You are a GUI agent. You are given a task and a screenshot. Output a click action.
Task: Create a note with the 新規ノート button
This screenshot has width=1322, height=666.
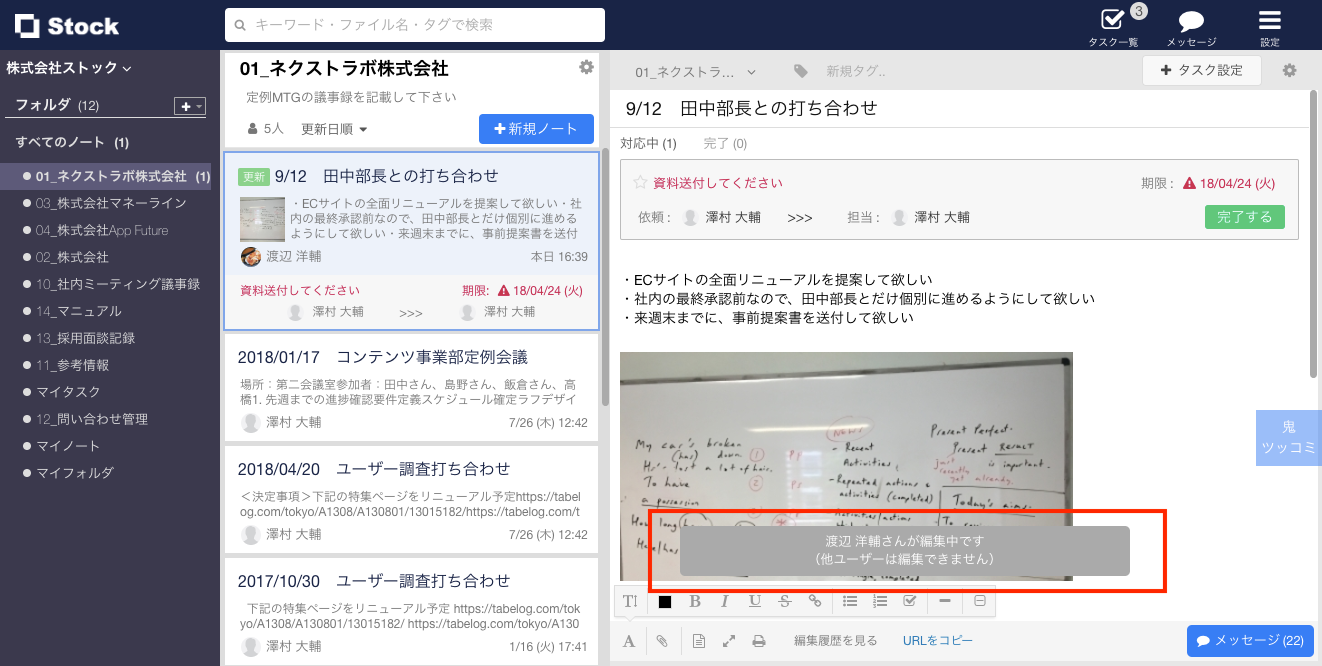[536, 129]
